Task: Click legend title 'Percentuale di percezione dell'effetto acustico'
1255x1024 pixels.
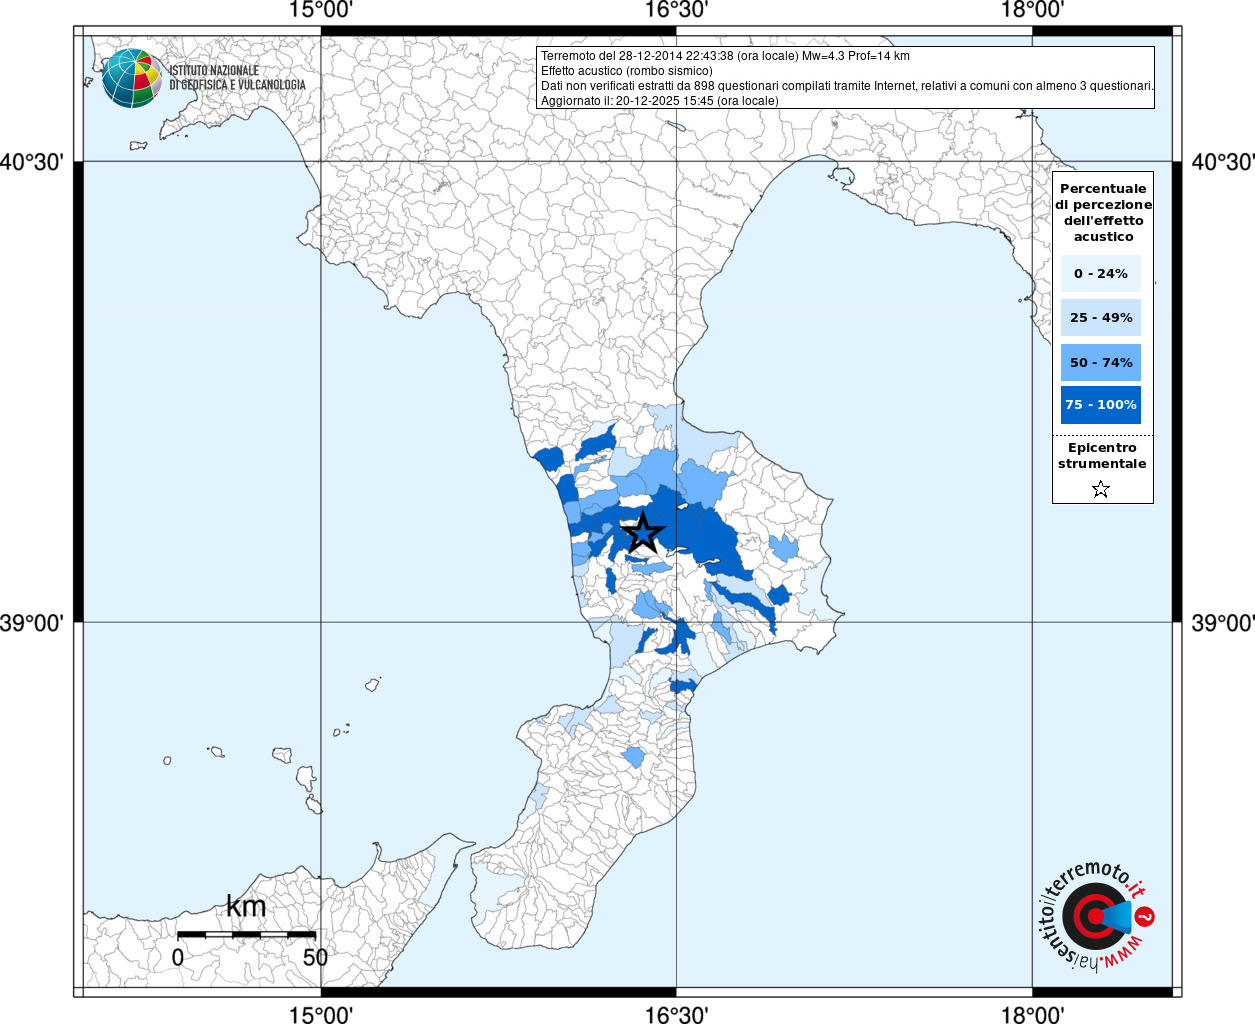Action: [x=1103, y=212]
